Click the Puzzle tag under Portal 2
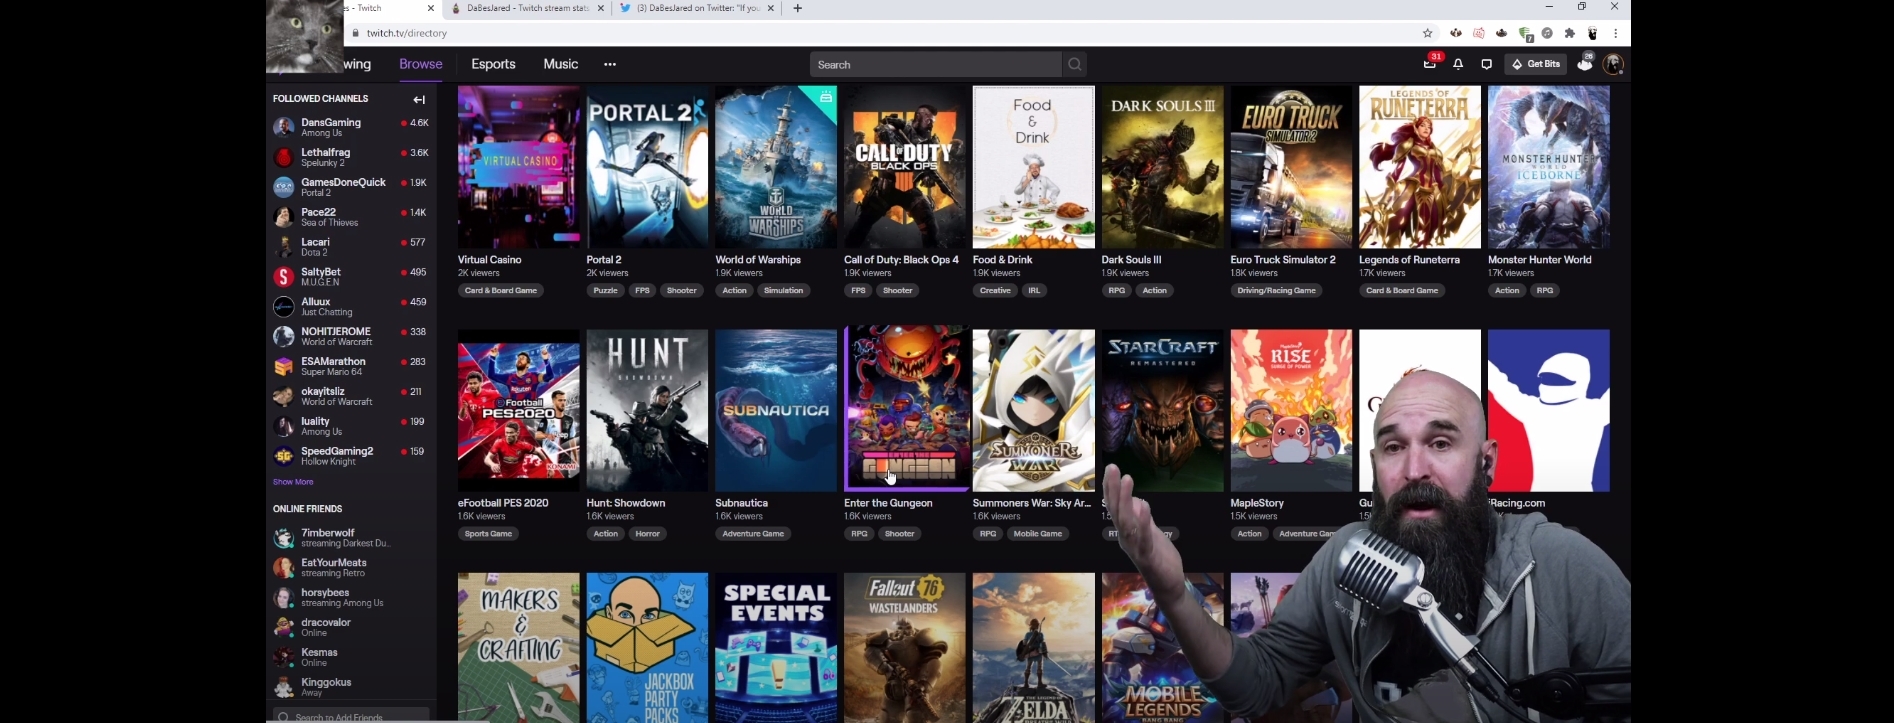The width and height of the screenshot is (1894, 723). pyautogui.click(x=605, y=291)
